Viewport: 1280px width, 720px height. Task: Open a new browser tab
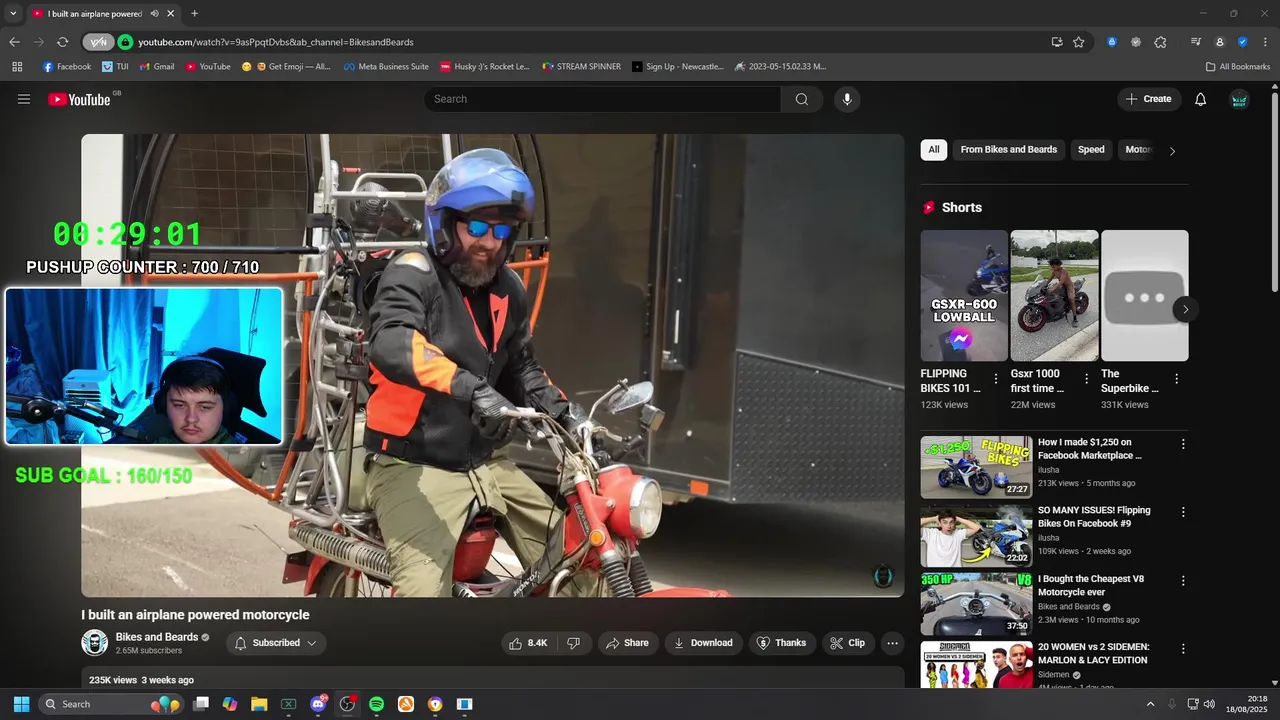(194, 14)
